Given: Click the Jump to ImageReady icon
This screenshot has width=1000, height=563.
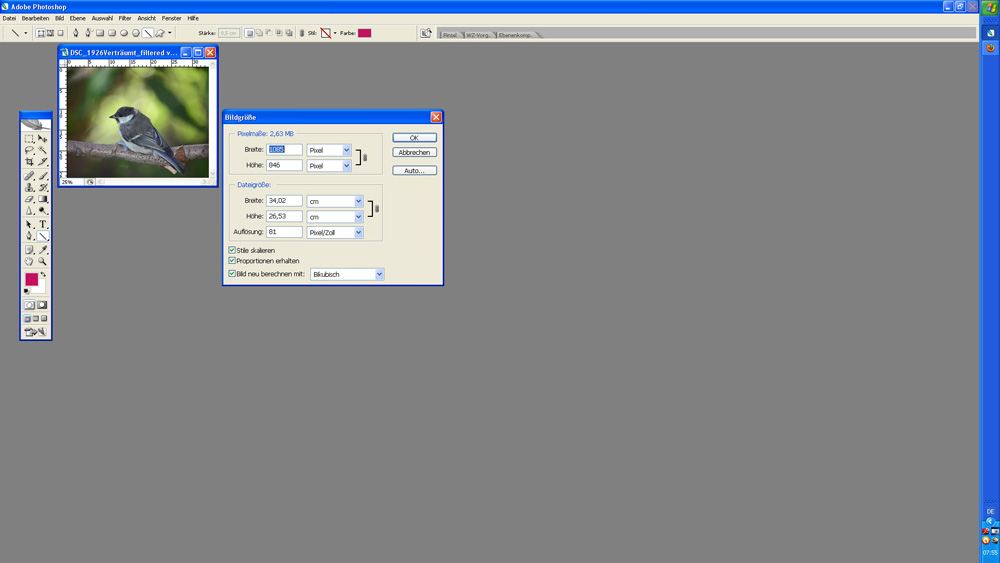Looking at the screenshot, I should click(x=35, y=332).
